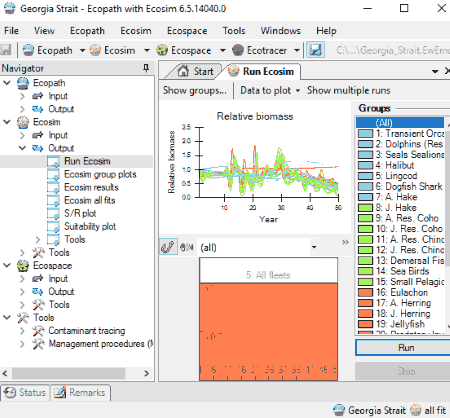Expand the Contaminant tracing node
450x418 pixels.
[x=22, y=331]
